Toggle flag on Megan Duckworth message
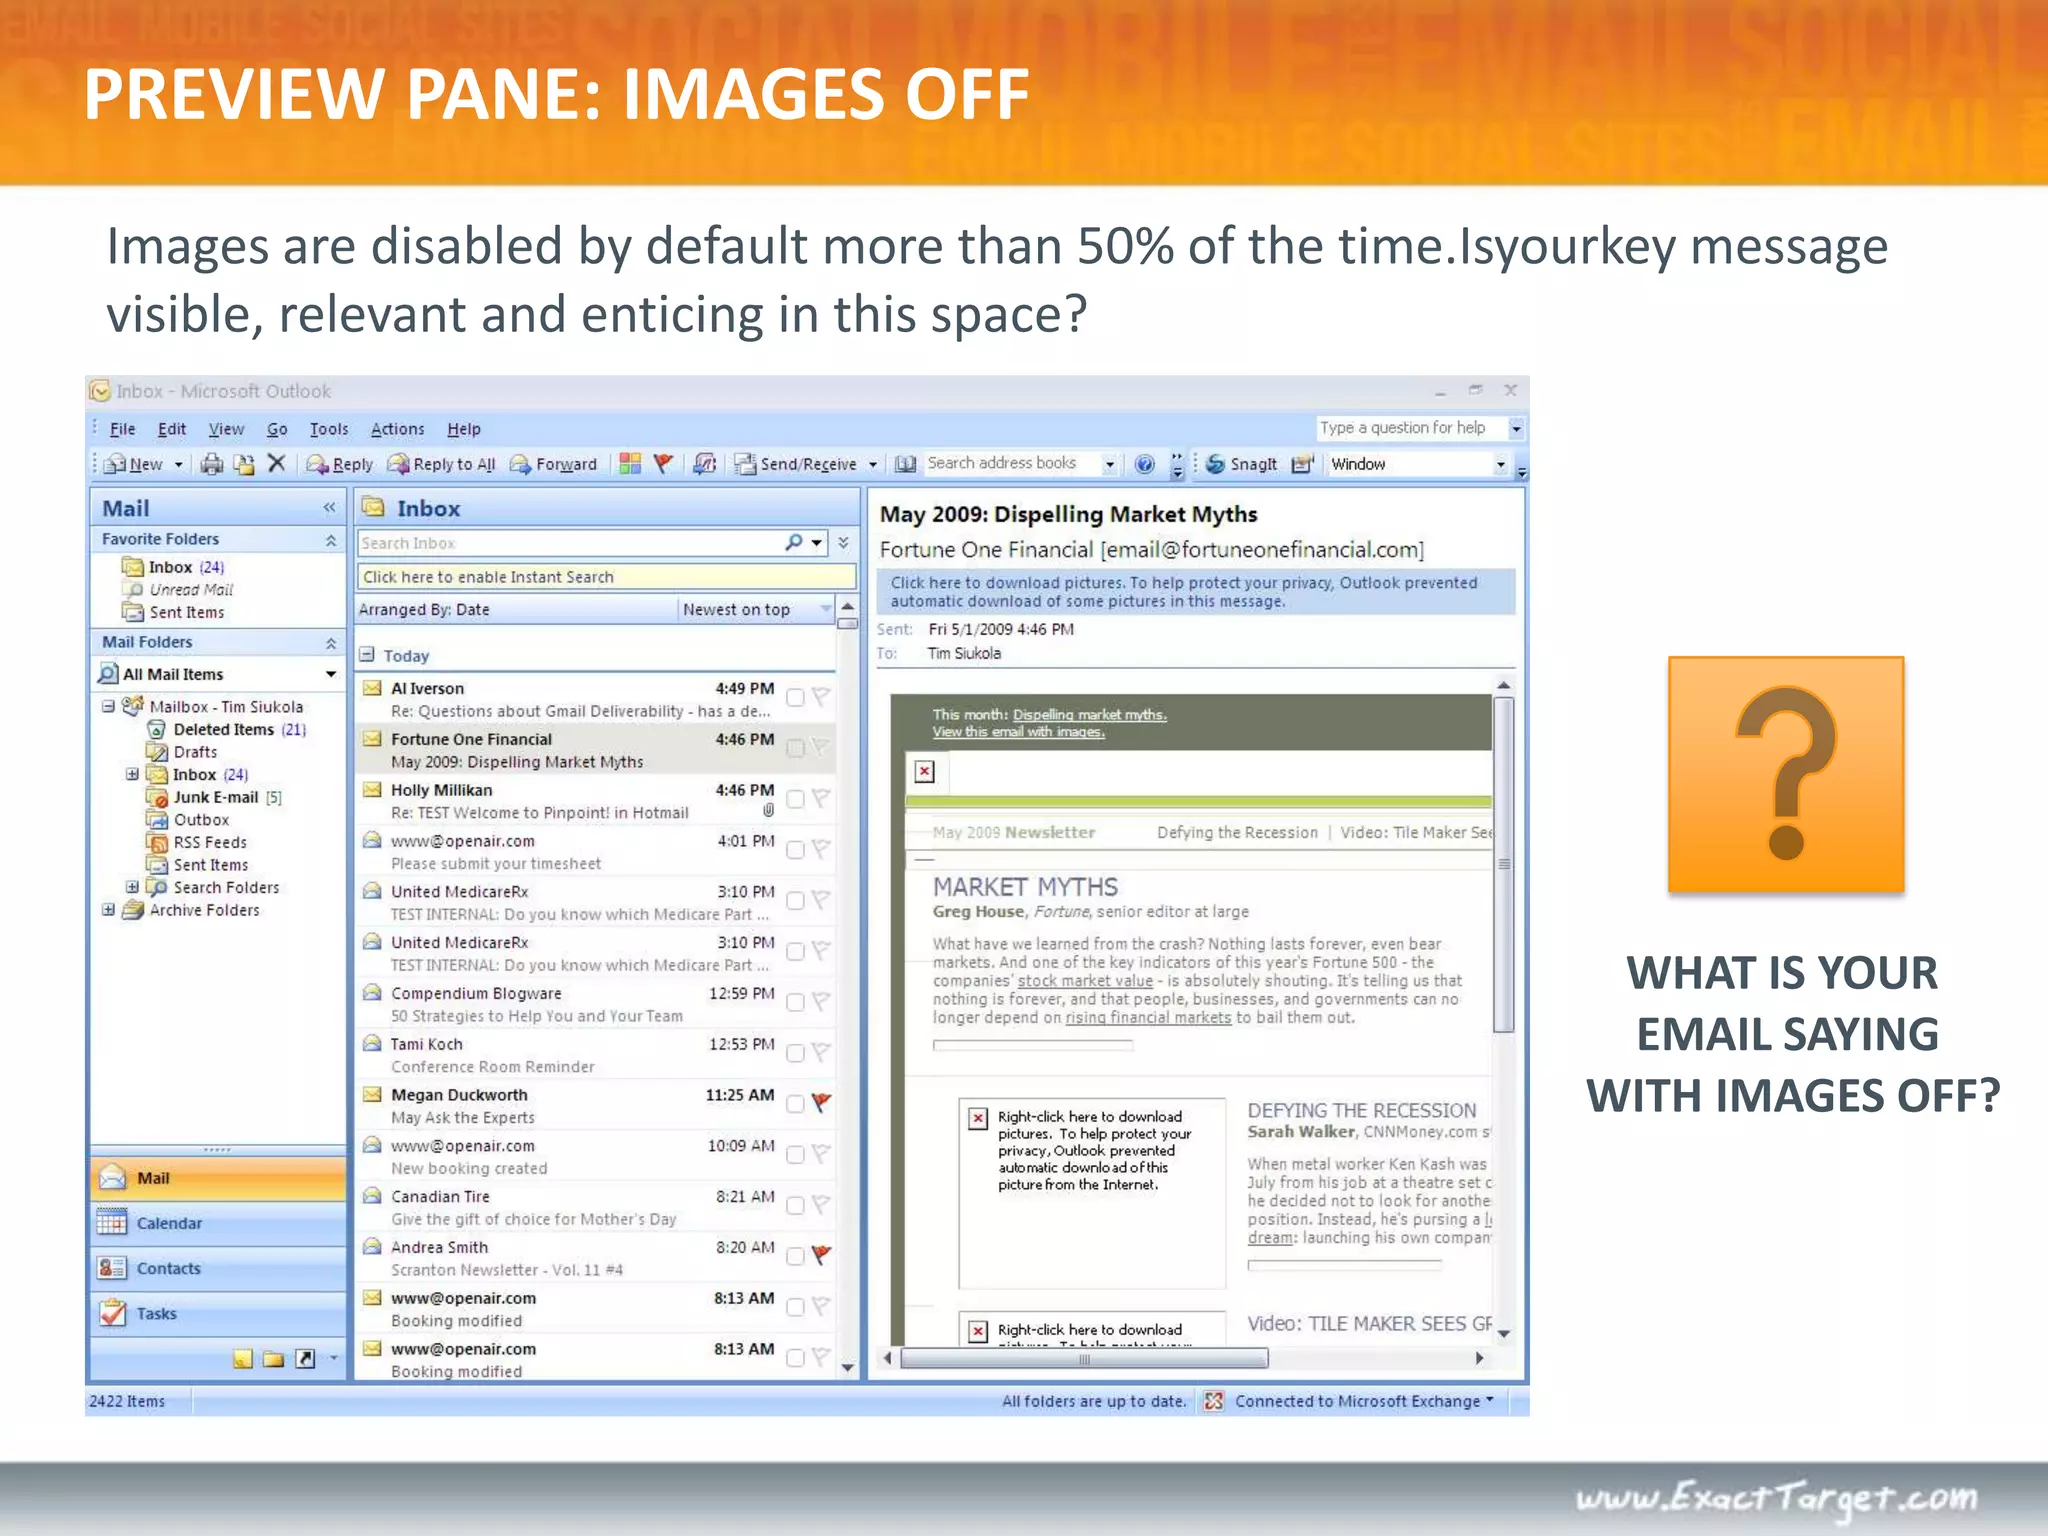This screenshot has height=1536, width=2048. 821,1103
